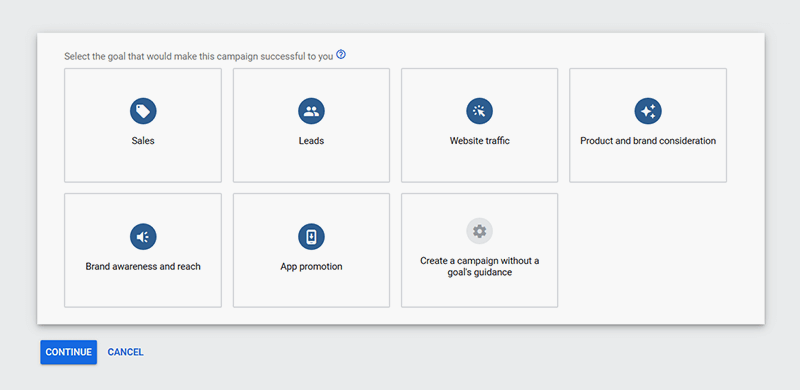The image size is (800, 390).
Task: Click the Leads people icon
Action: [x=311, y=111]
